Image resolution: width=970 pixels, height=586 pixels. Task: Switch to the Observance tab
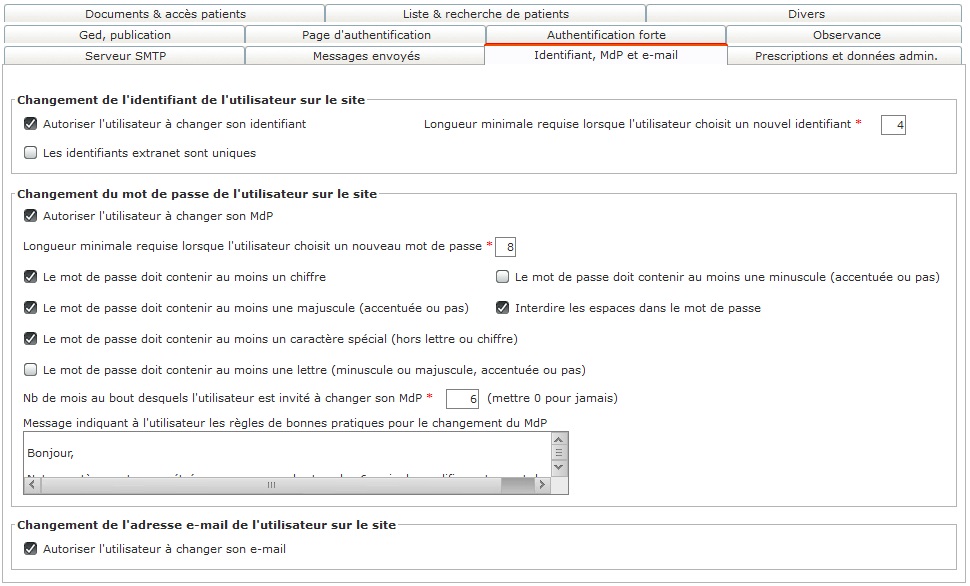coord(846,35)
